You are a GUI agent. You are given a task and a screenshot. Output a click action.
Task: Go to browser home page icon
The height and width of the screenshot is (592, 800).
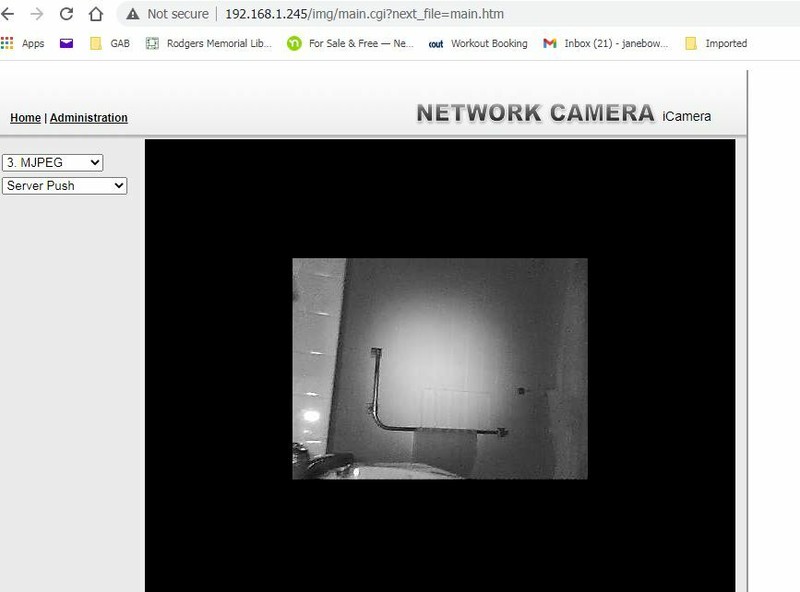click(96, 14)
